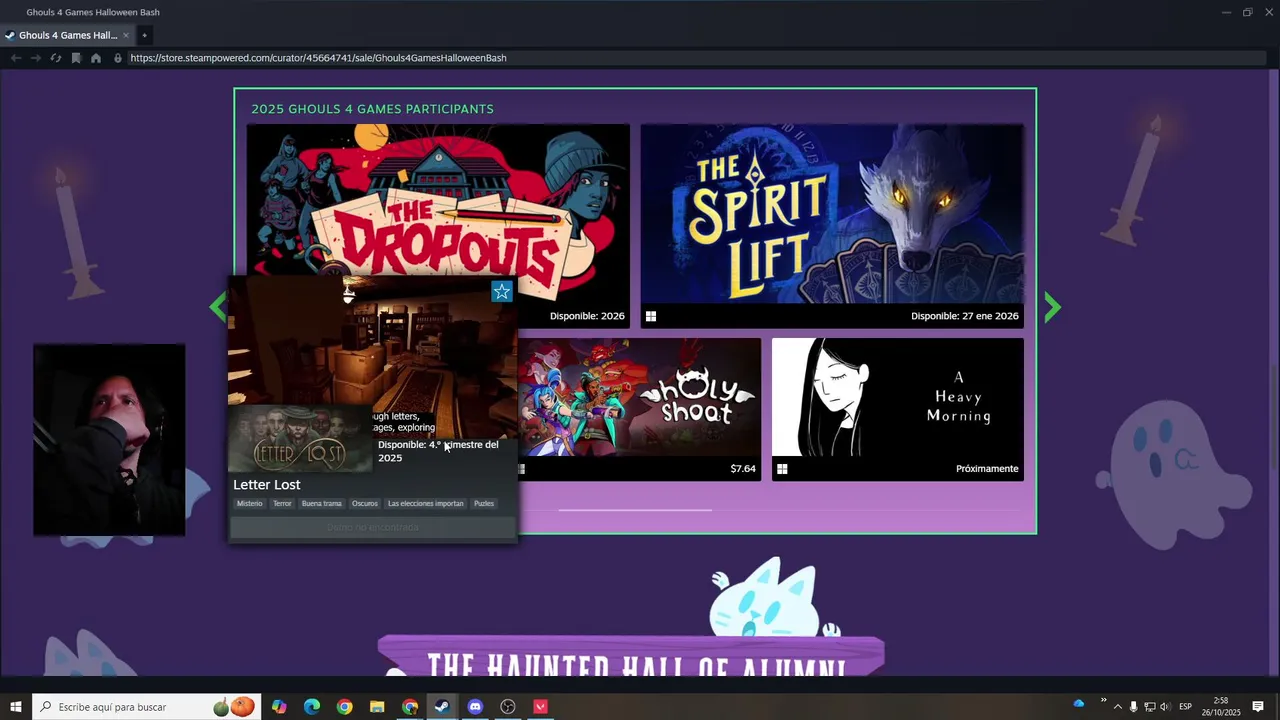Click the ESP language indicator

(1186, 707)
